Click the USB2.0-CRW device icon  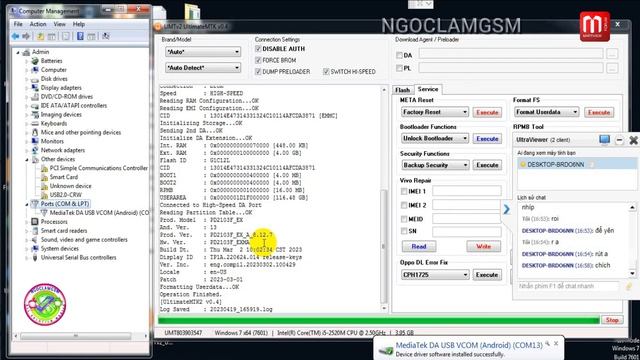44,195
